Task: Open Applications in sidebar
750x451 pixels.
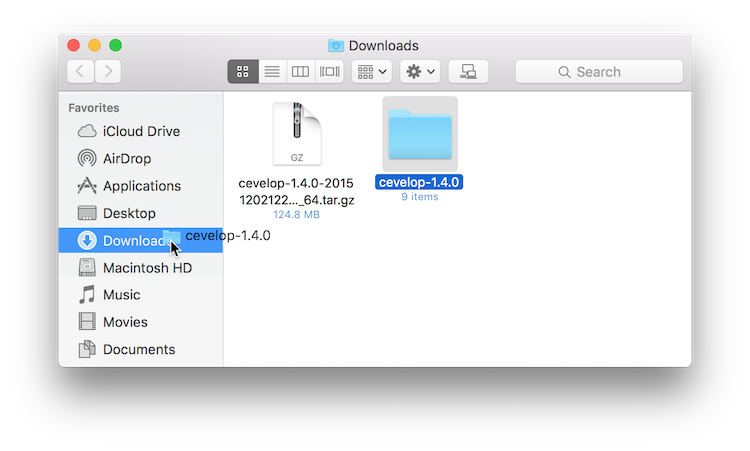Action: [x=142, y=186]
